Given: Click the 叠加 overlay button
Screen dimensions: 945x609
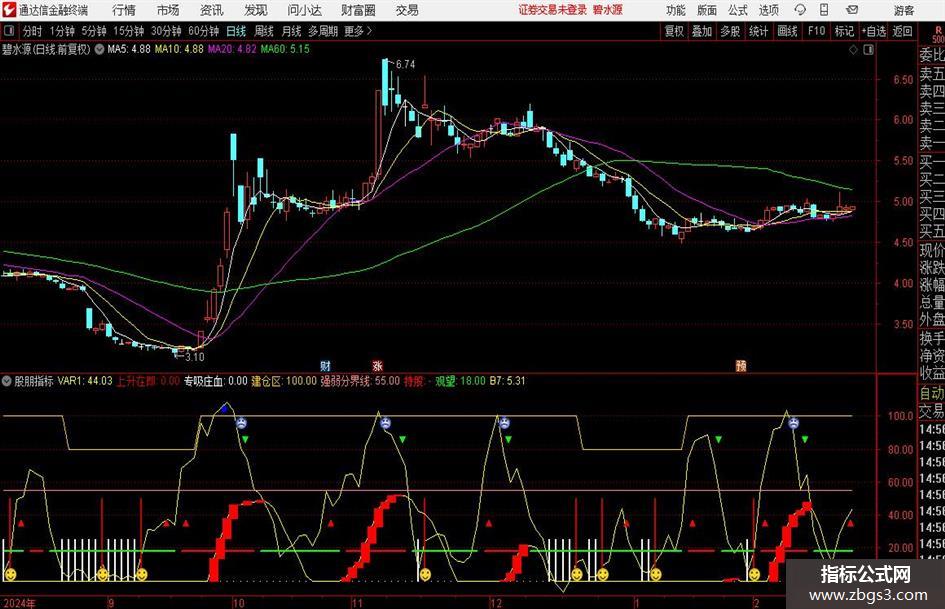Looking at the screenshot, I should (x=702, y=31).
